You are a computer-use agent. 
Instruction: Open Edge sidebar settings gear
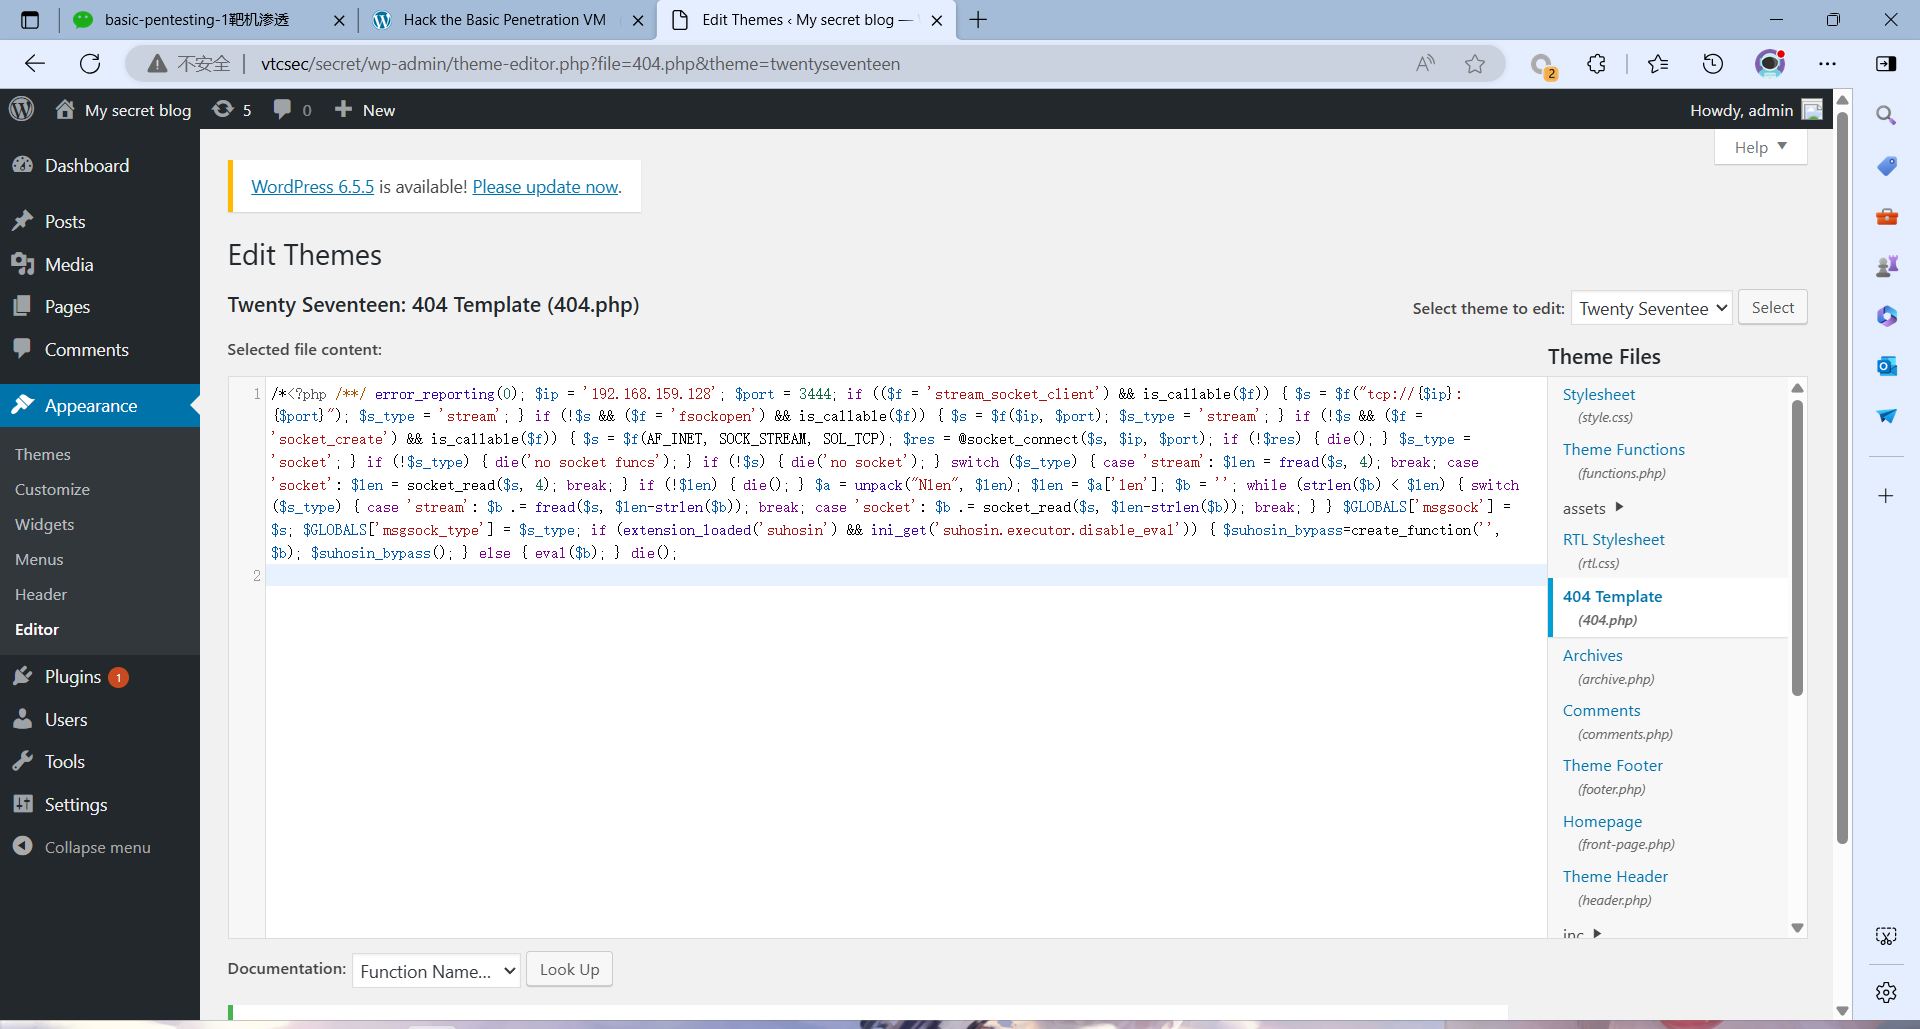[x=1886, y=992]
